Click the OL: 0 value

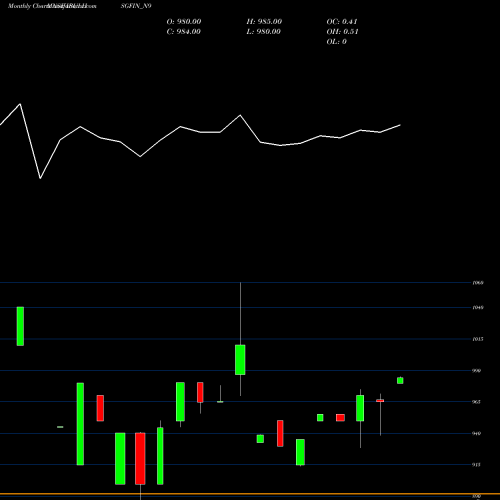pyautogui.click(x=336, y=42)
